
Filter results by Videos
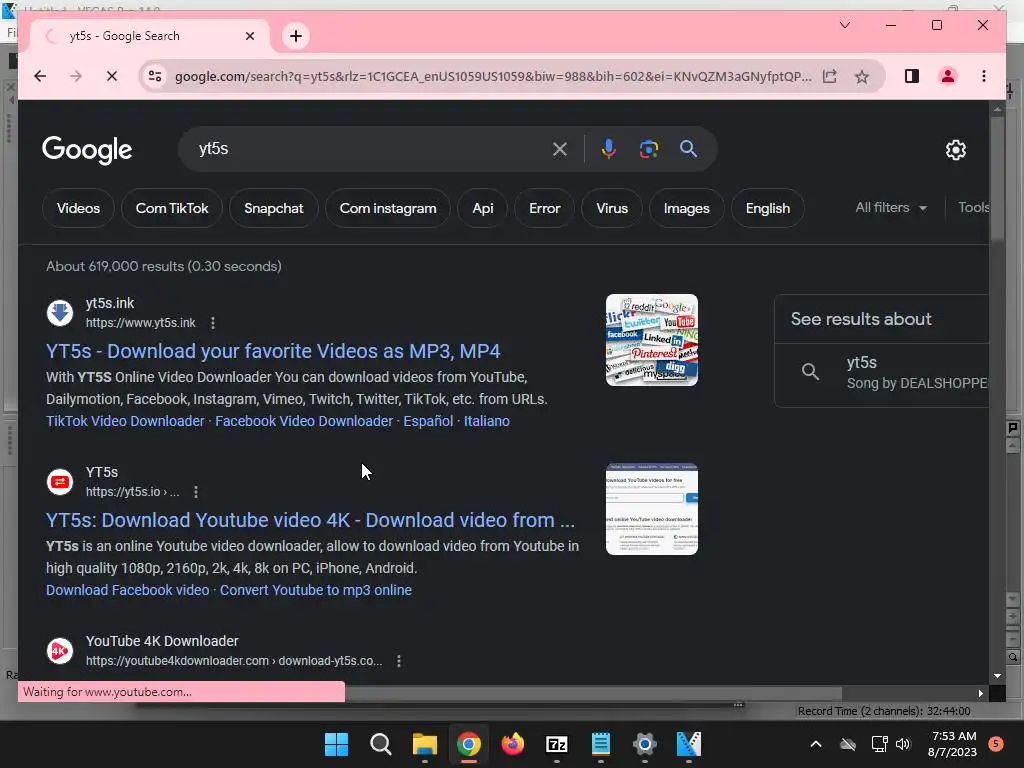[78, 208]
